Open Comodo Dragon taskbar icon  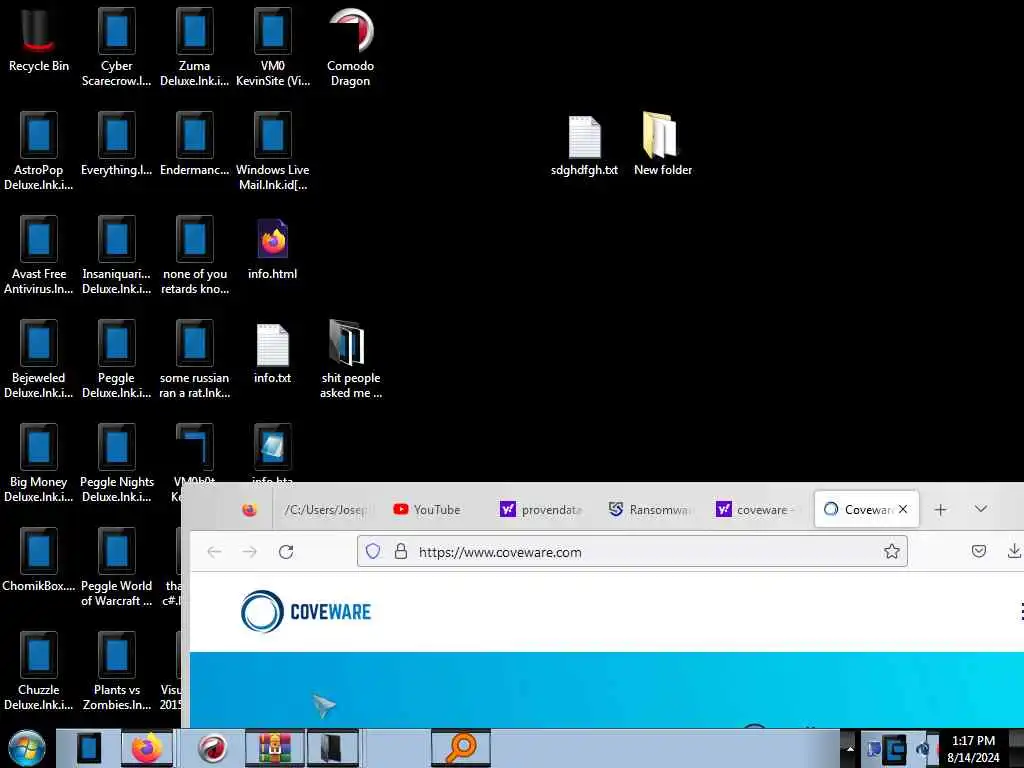point(212,748)
